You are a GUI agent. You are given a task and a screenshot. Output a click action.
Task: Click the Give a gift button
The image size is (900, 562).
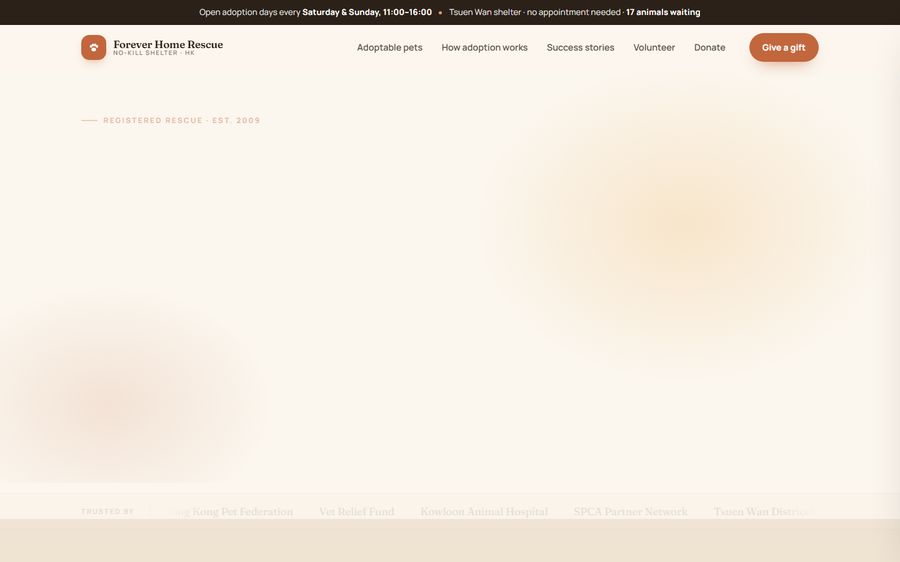pyautogui.click(x=783, y=48)
